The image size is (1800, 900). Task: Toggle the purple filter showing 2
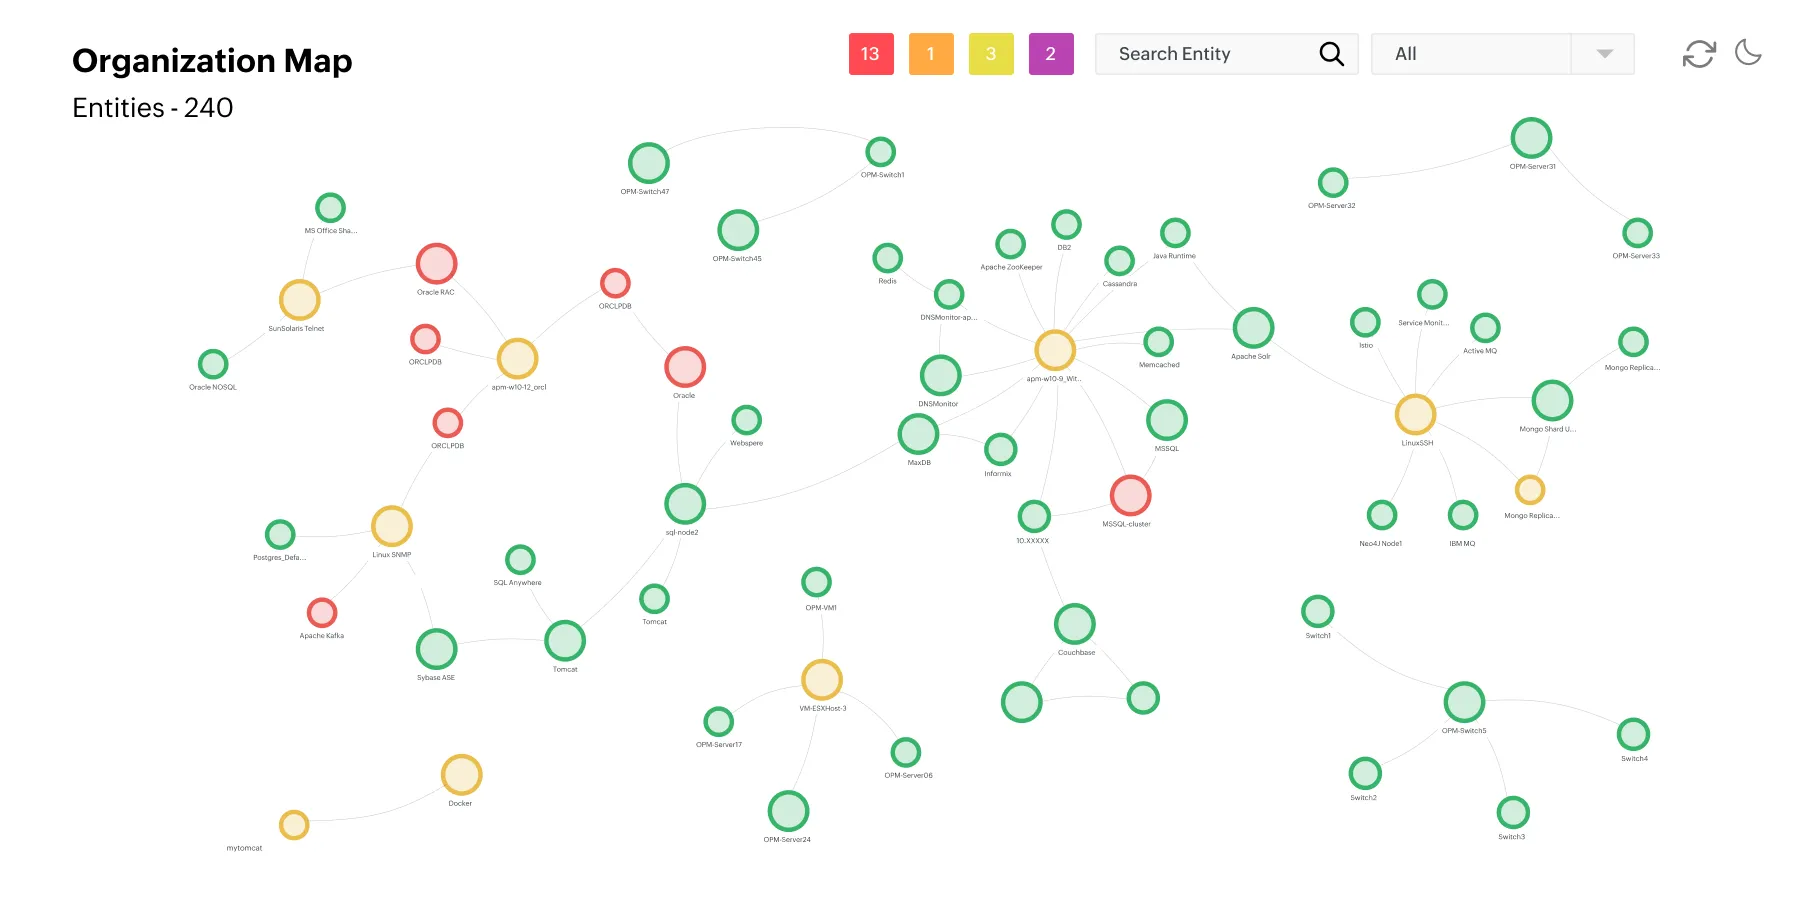point(1050,53)
